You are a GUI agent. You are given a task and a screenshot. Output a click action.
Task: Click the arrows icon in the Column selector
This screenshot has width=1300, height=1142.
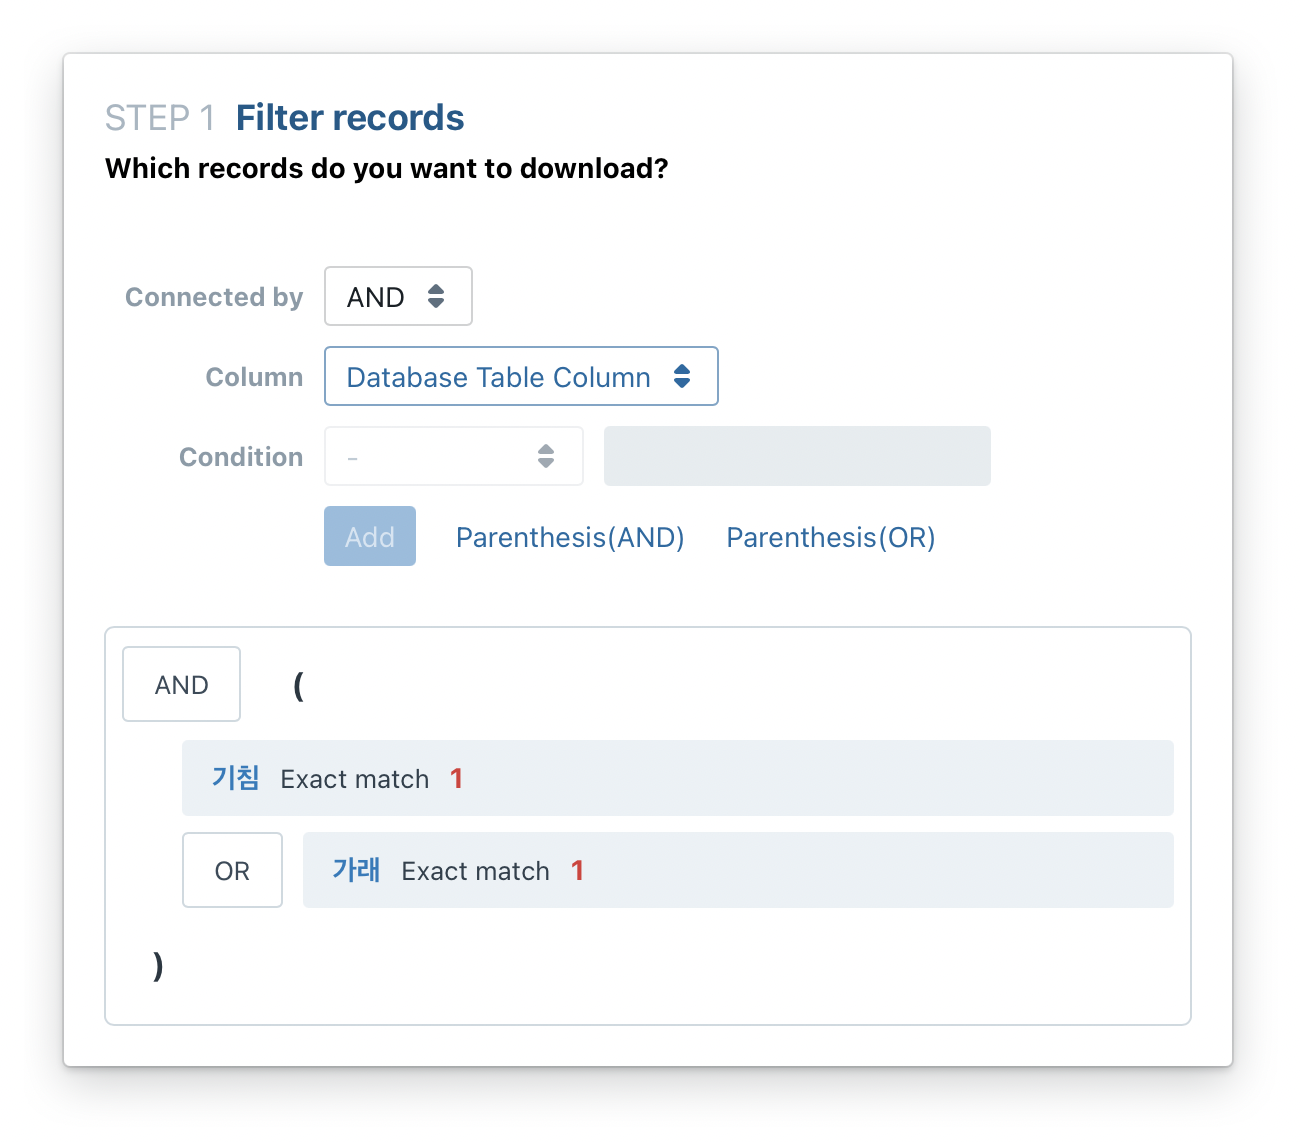click(682, 376)
